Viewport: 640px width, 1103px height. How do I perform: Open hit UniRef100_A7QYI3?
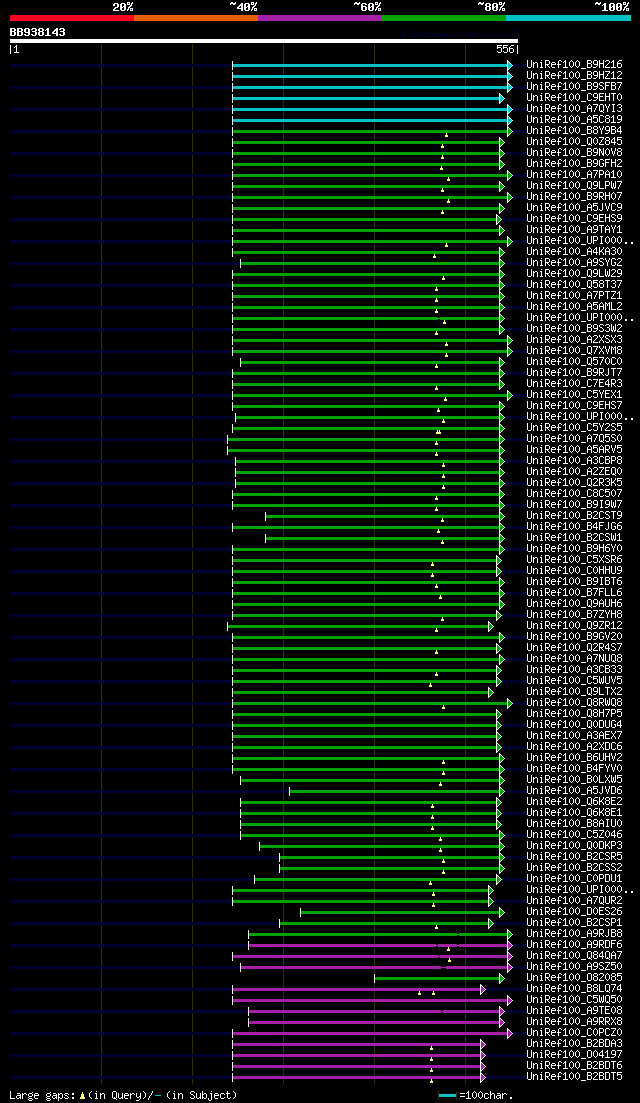574,108
